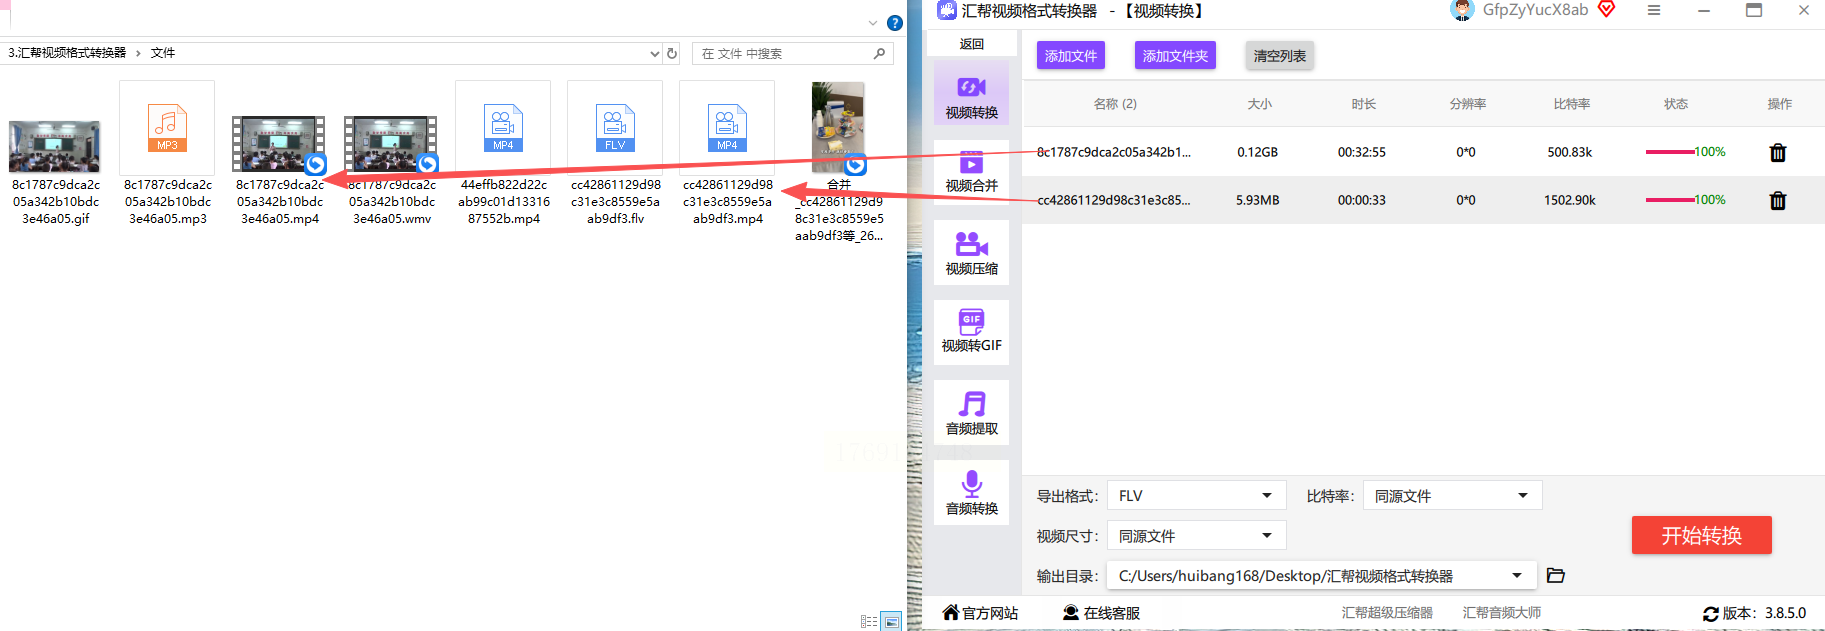Click the breadcrumb arrow before 文件
1825x631 pixels.
tap(138, 53)
